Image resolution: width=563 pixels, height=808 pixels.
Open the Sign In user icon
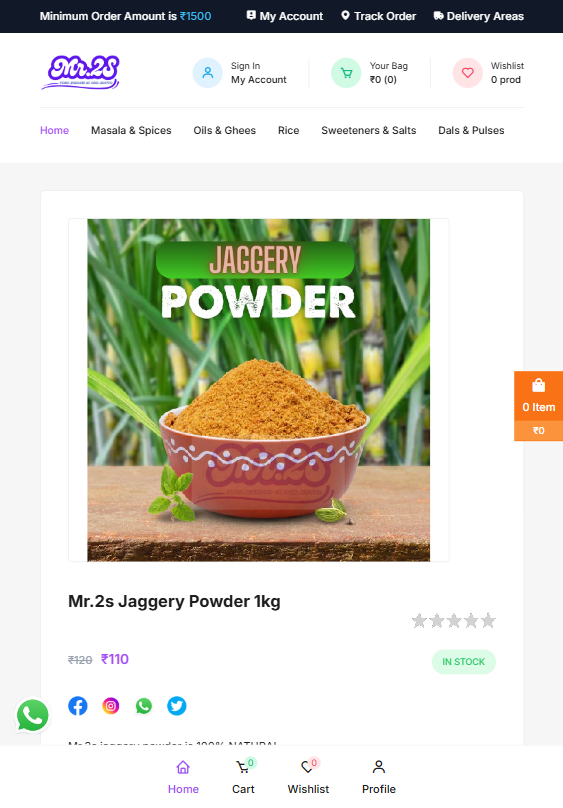(x=208, y=73)
